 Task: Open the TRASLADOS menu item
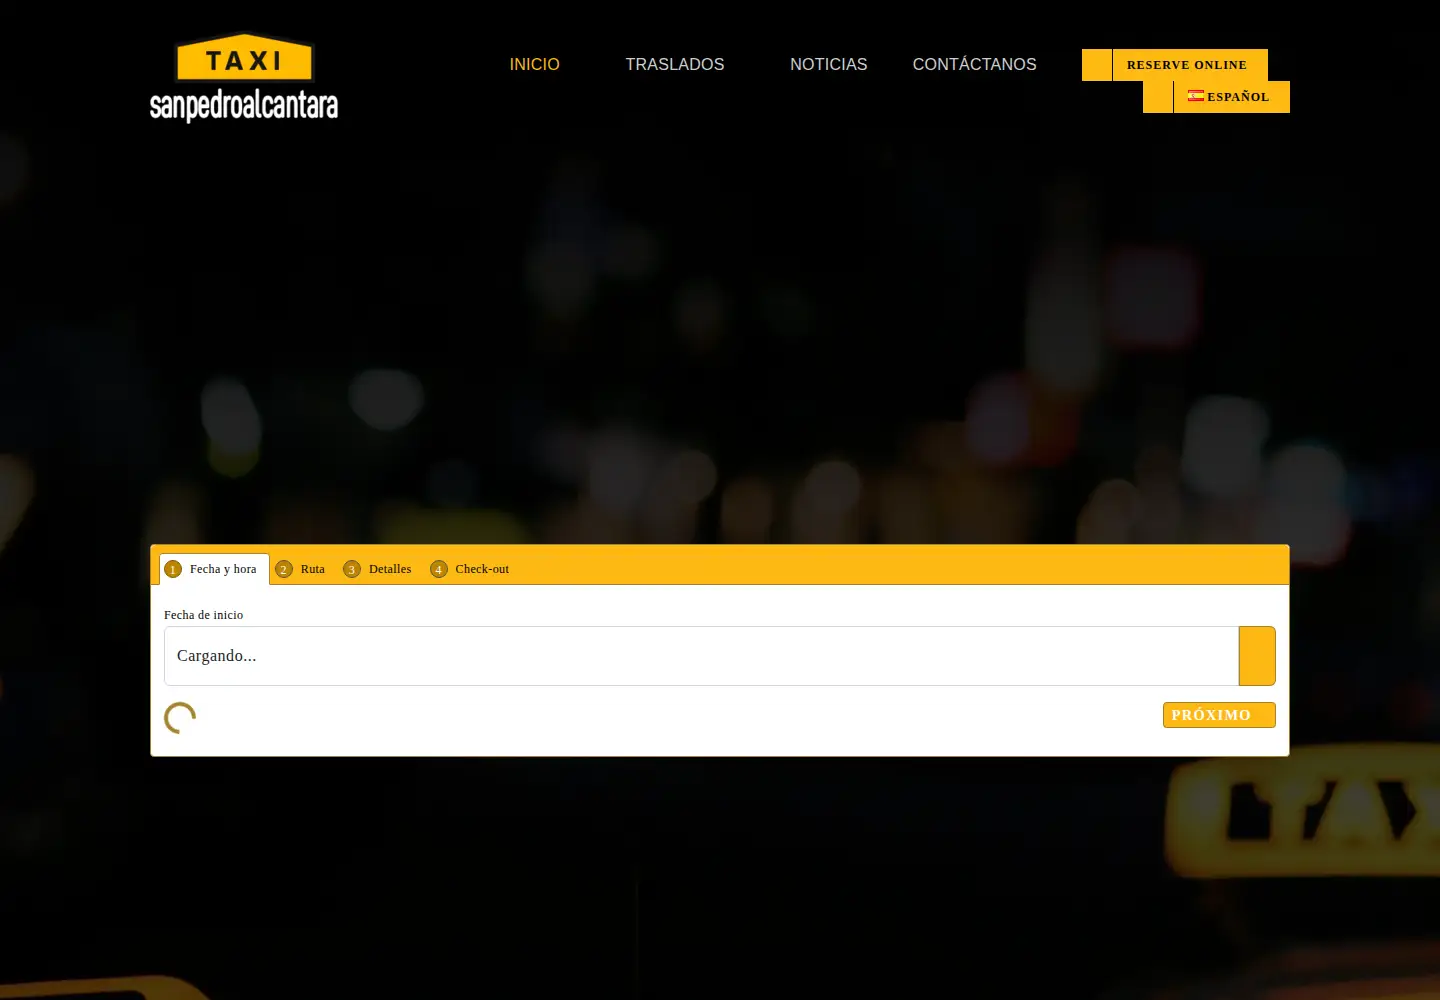(x=675, y=64)
